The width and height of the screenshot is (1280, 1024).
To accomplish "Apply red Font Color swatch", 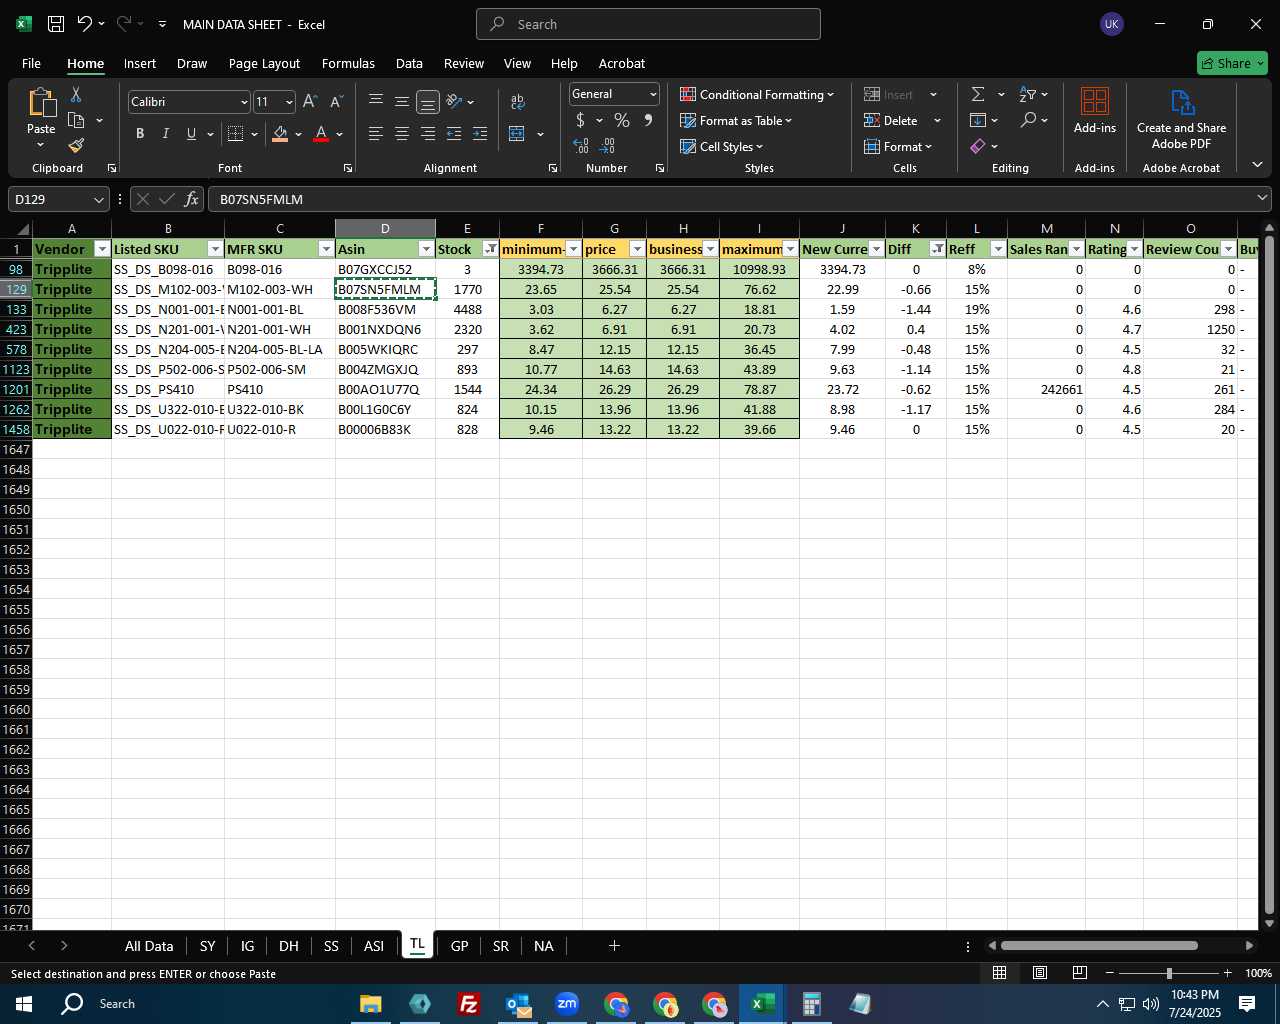I will pos(321,134).
